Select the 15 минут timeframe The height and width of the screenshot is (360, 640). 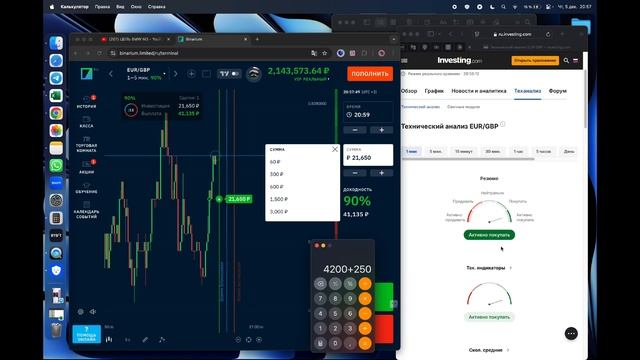(x=463, y=151)
